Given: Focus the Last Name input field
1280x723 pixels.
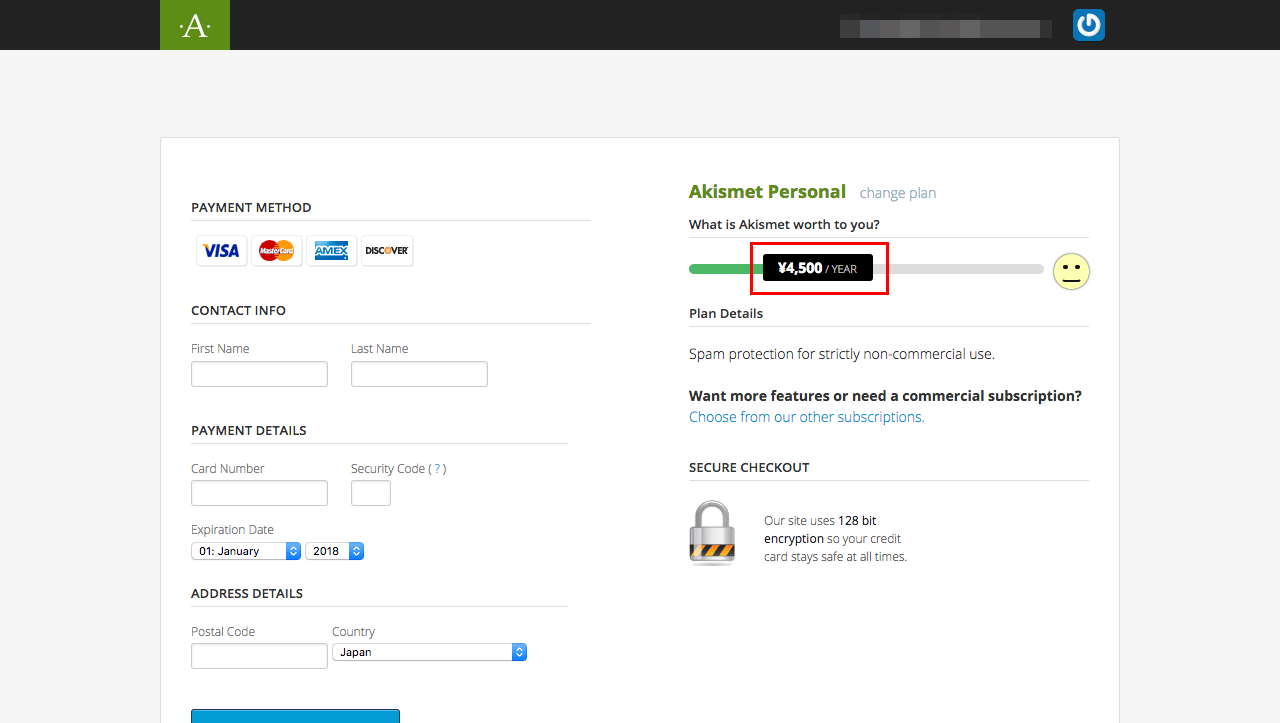Looking at the screenshot, I should coord(419,374).
